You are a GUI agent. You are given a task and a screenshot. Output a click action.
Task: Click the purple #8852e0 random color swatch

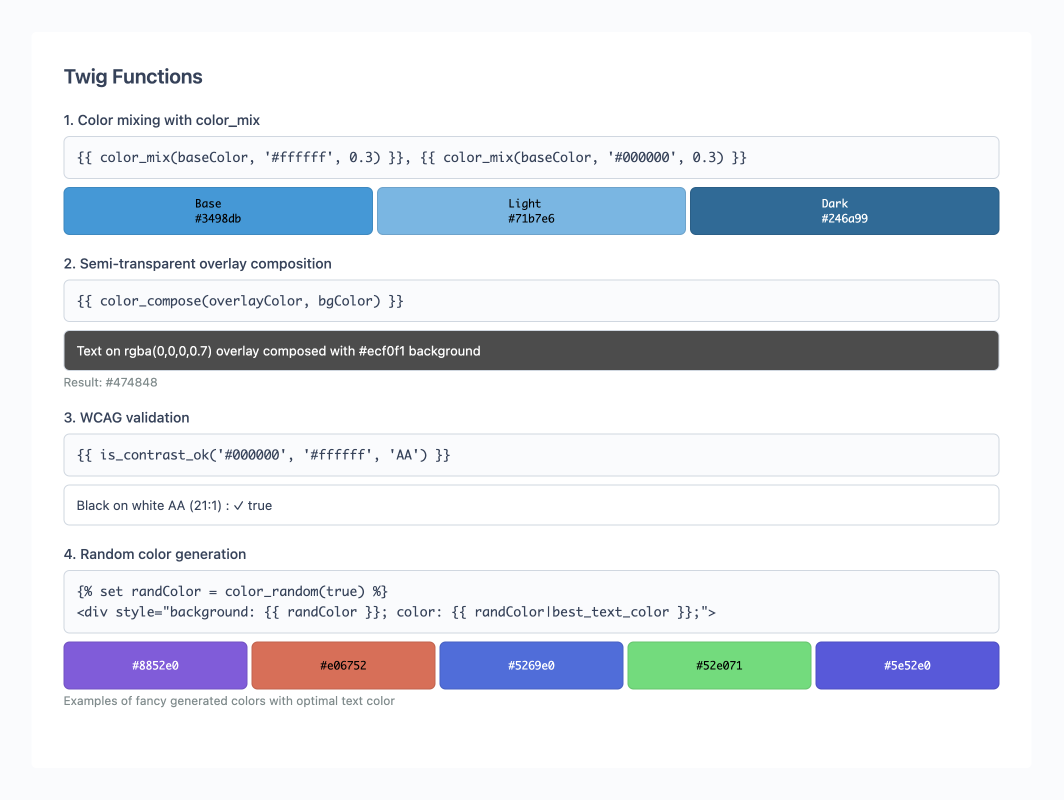click(155, 665)
